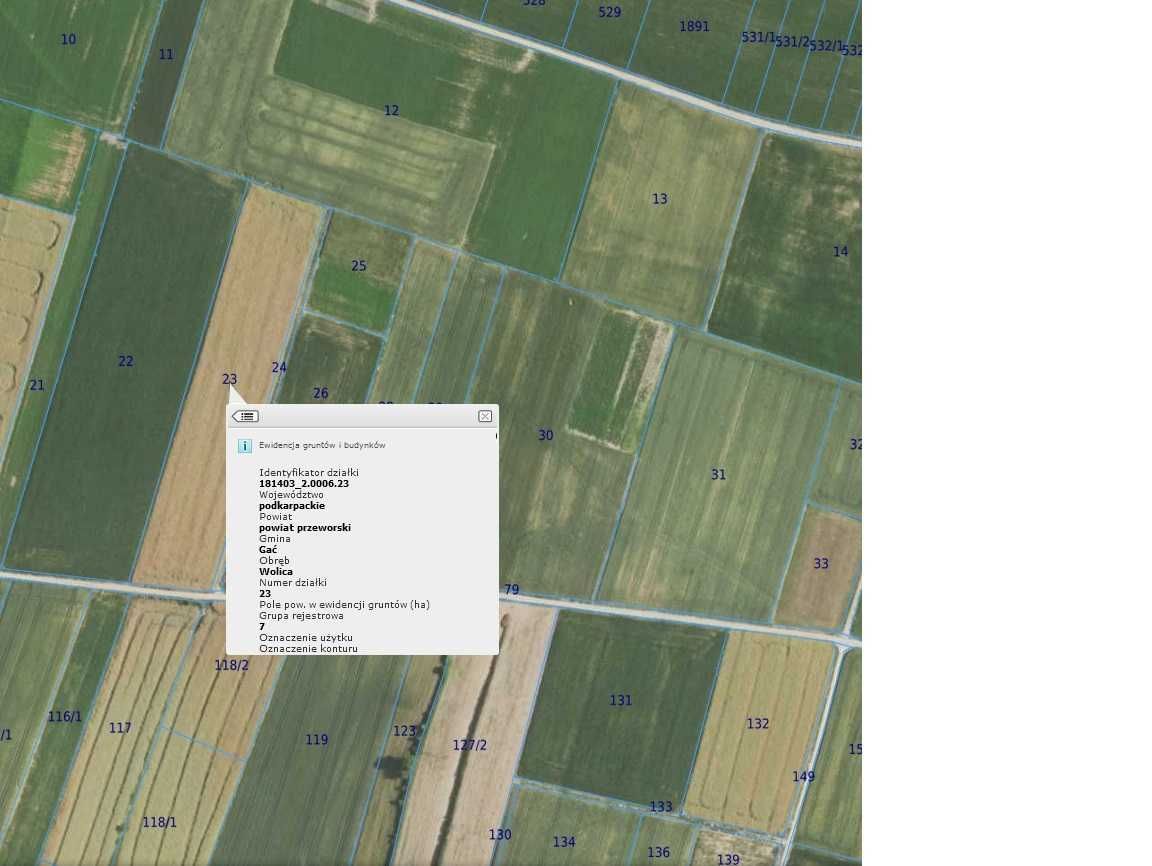Click parcel label 12 on the map
The width and height of the screenshot is (1152, 866).
[392, 111]
